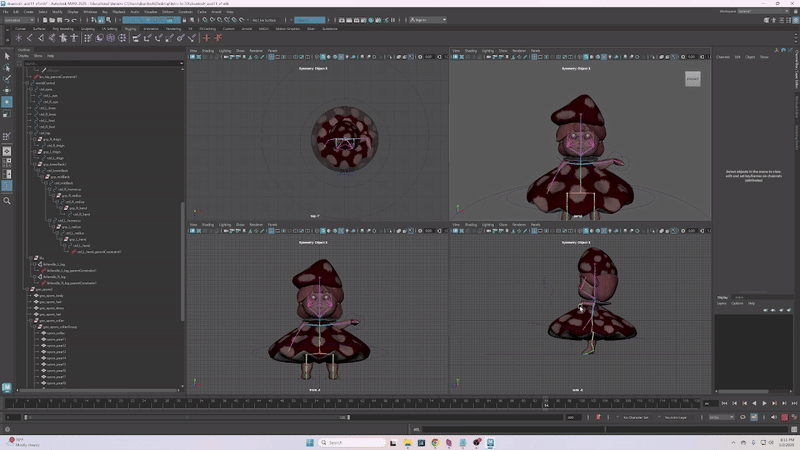Click the ViewCube in the perspective viewport
The image size is (800, 450).
[x=692, y=78]
